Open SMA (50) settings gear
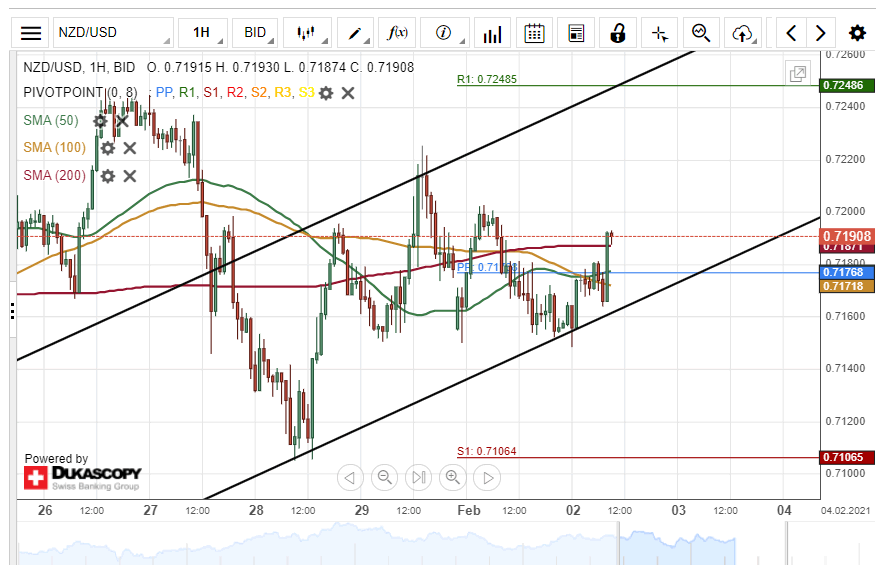Viewport: 881px width, 571px height. pos(99,121)
